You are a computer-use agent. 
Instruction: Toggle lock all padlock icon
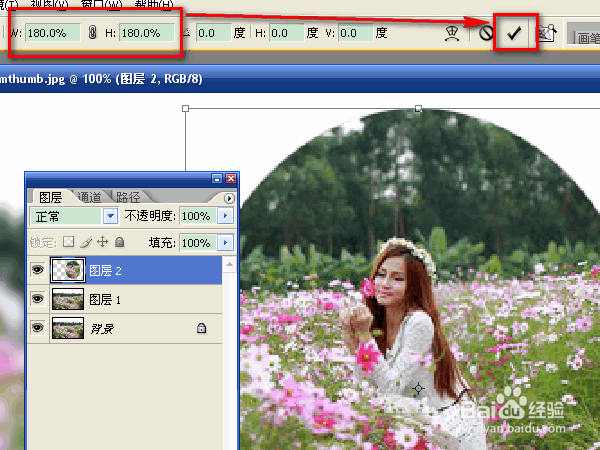click(x=120, y=242)
